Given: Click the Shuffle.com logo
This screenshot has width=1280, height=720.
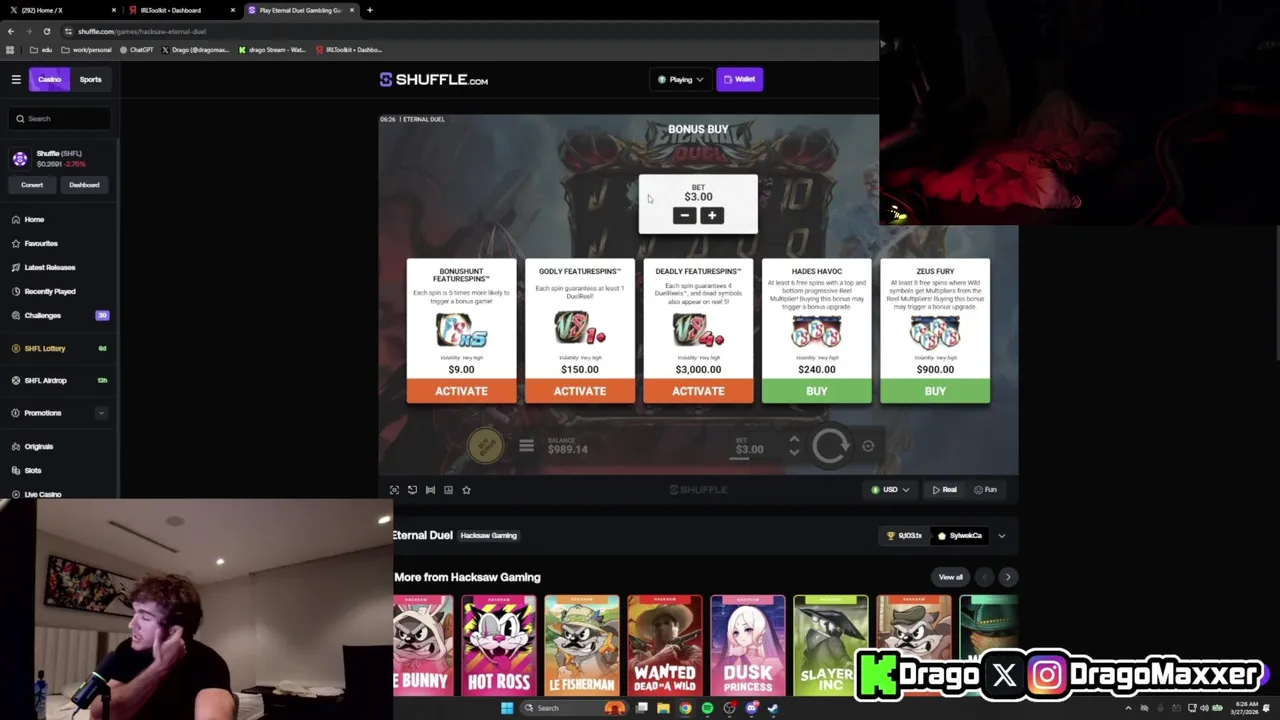Looking at the screenshot, I should click(434, 80).
